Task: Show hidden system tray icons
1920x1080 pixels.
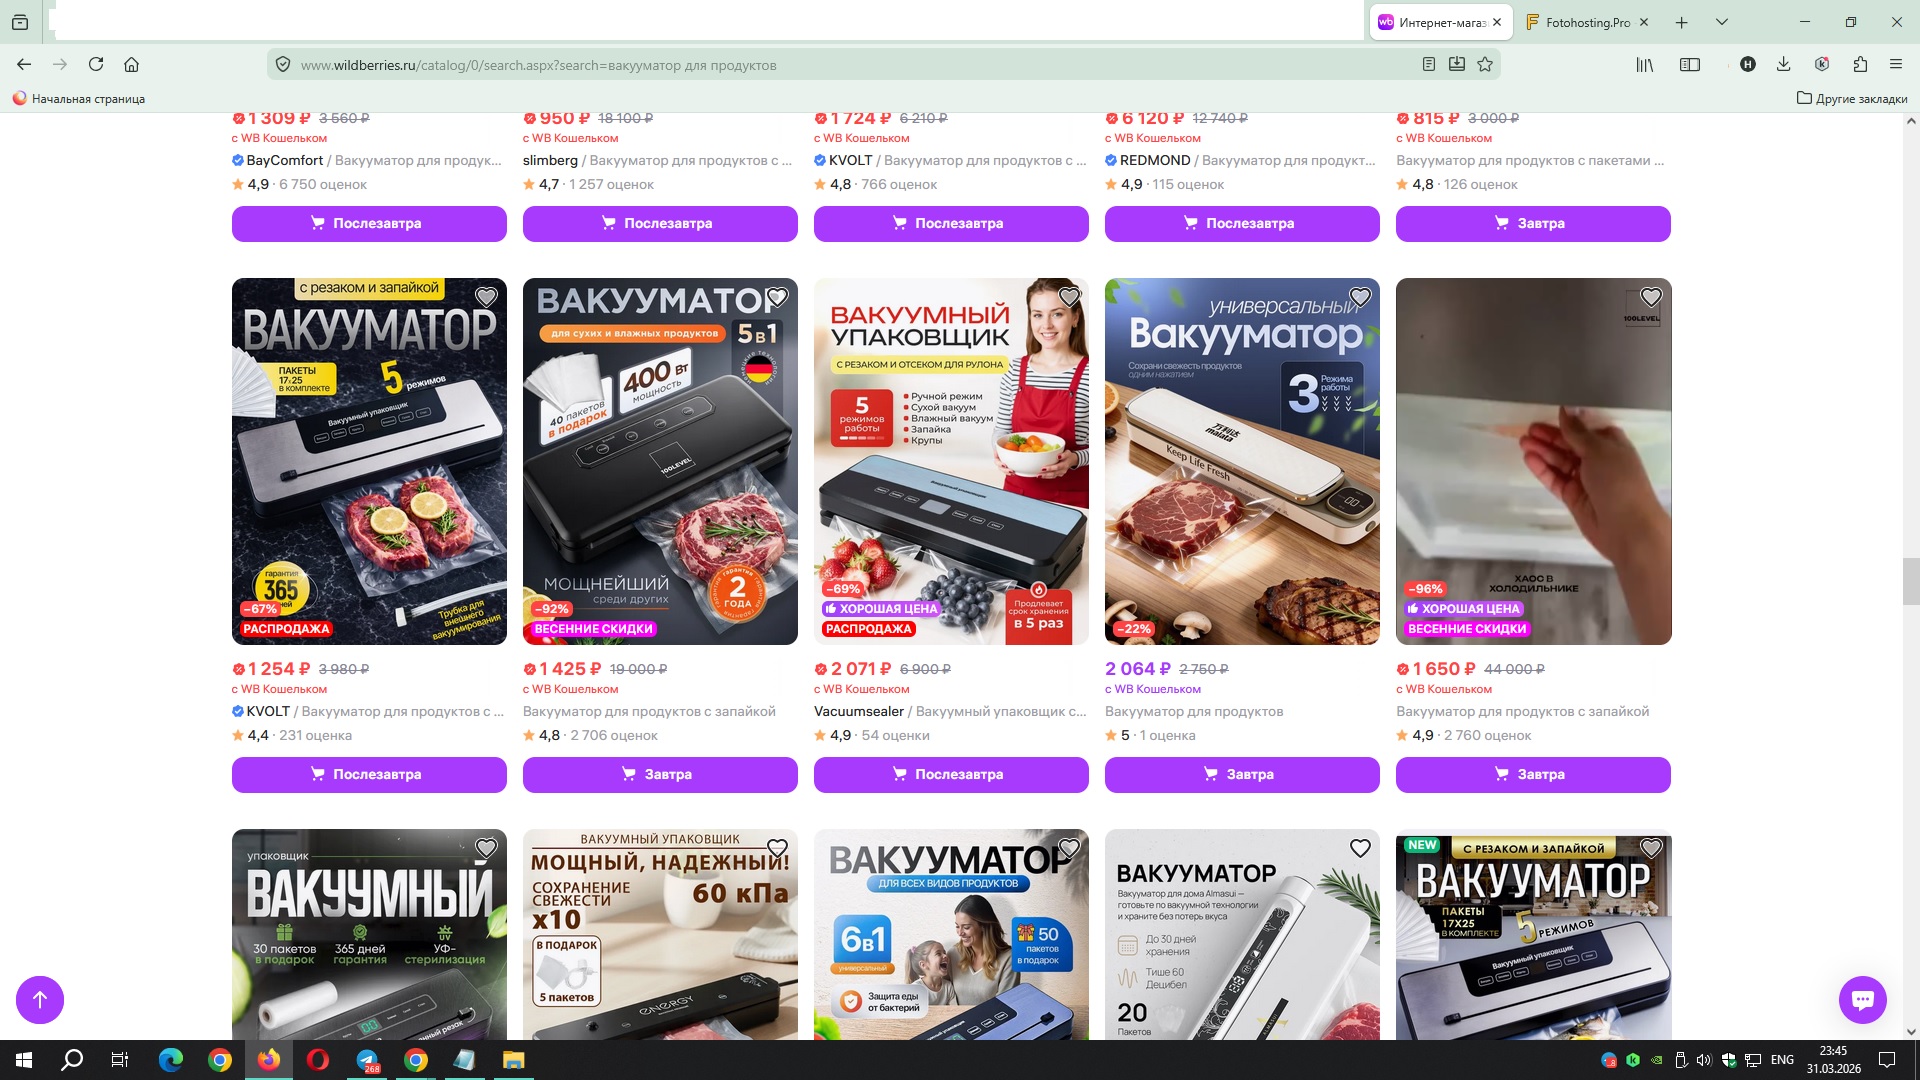Action: 1584,1060
